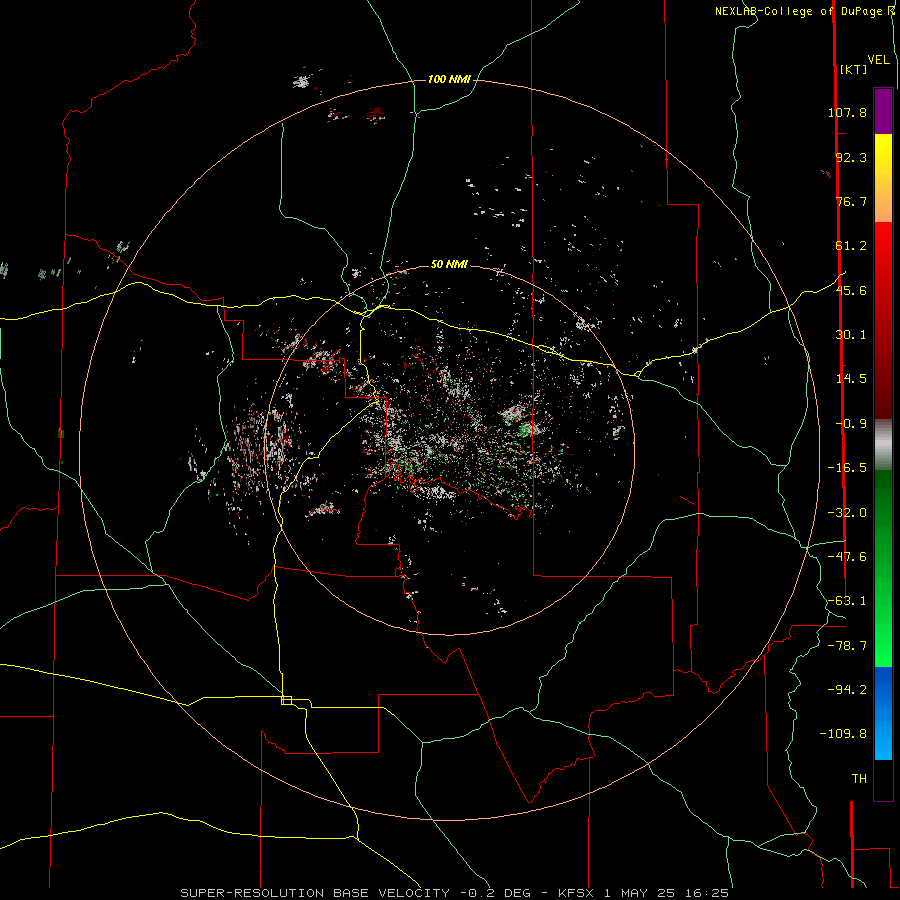Click the small square highway junction marker
This screenshot has height=900, width=900.
point(286,700)
